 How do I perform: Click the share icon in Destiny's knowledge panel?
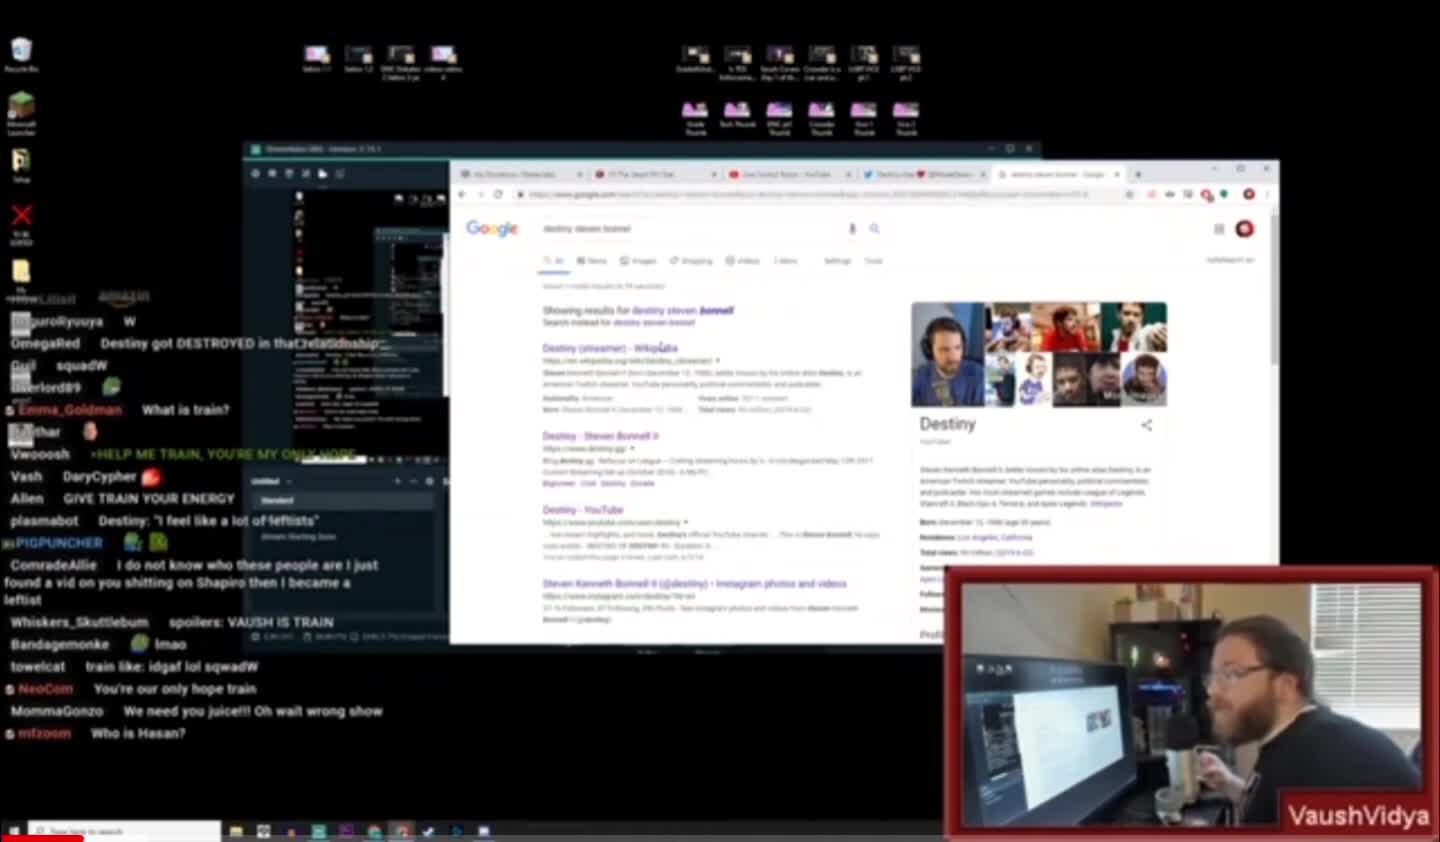click(x=1146, y=424)
